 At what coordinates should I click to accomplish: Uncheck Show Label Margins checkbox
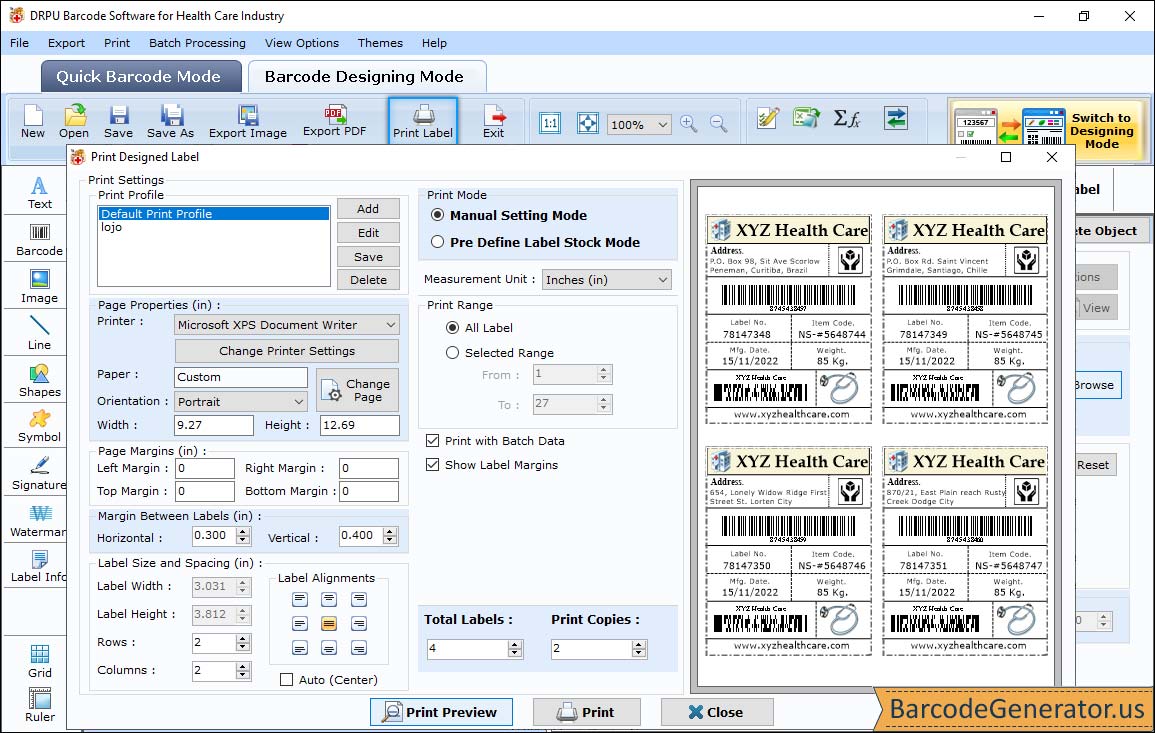tap(432, 465)
